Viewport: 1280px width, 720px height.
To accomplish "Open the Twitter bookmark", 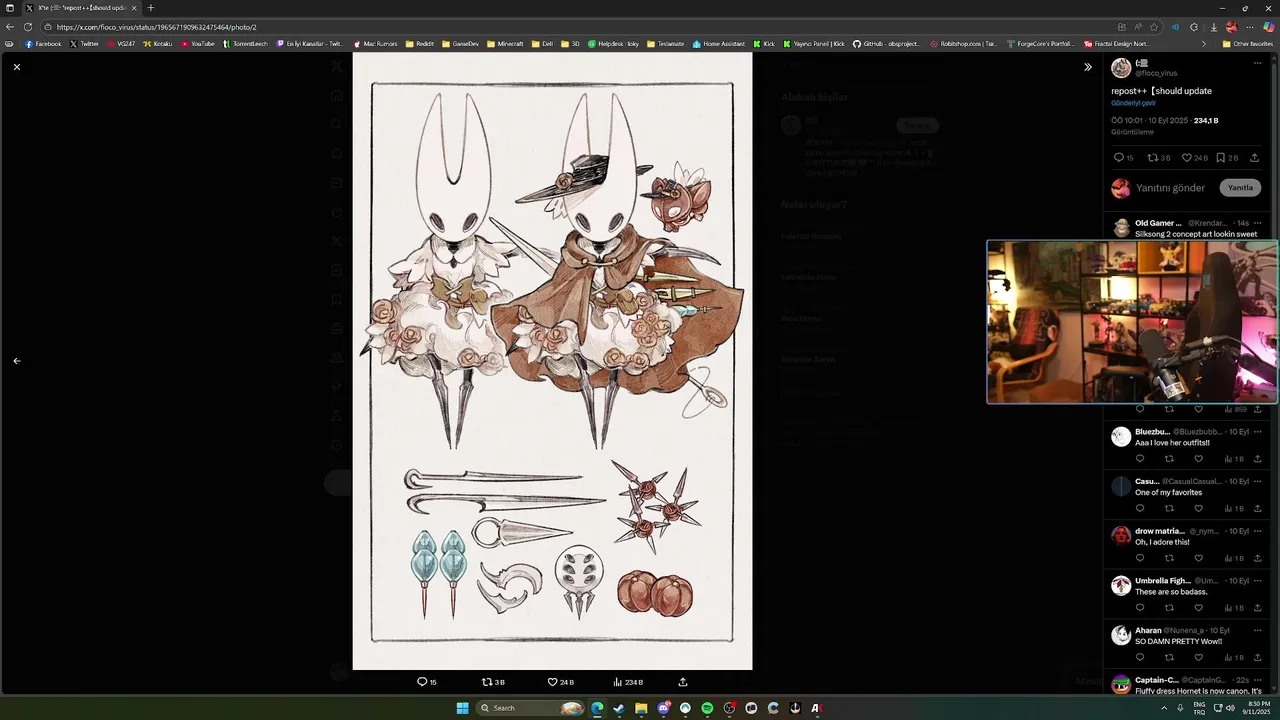I will point(84,44).
